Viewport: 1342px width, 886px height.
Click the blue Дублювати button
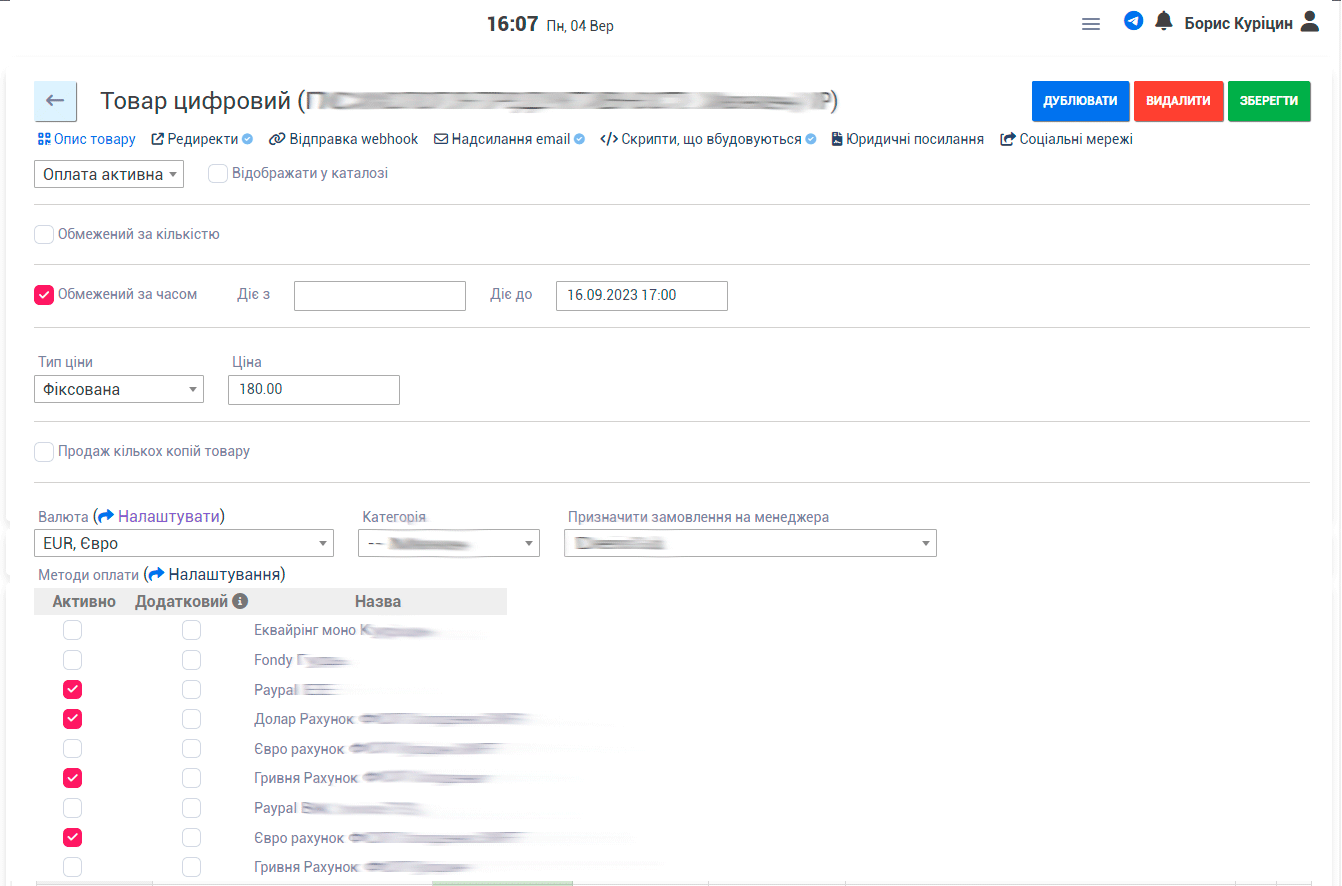1080,101
